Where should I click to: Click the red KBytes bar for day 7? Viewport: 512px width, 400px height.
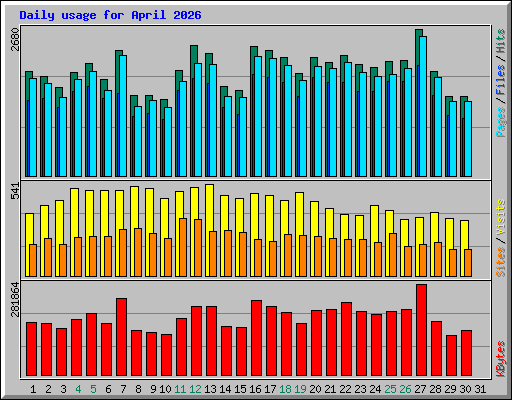point(121,337)
